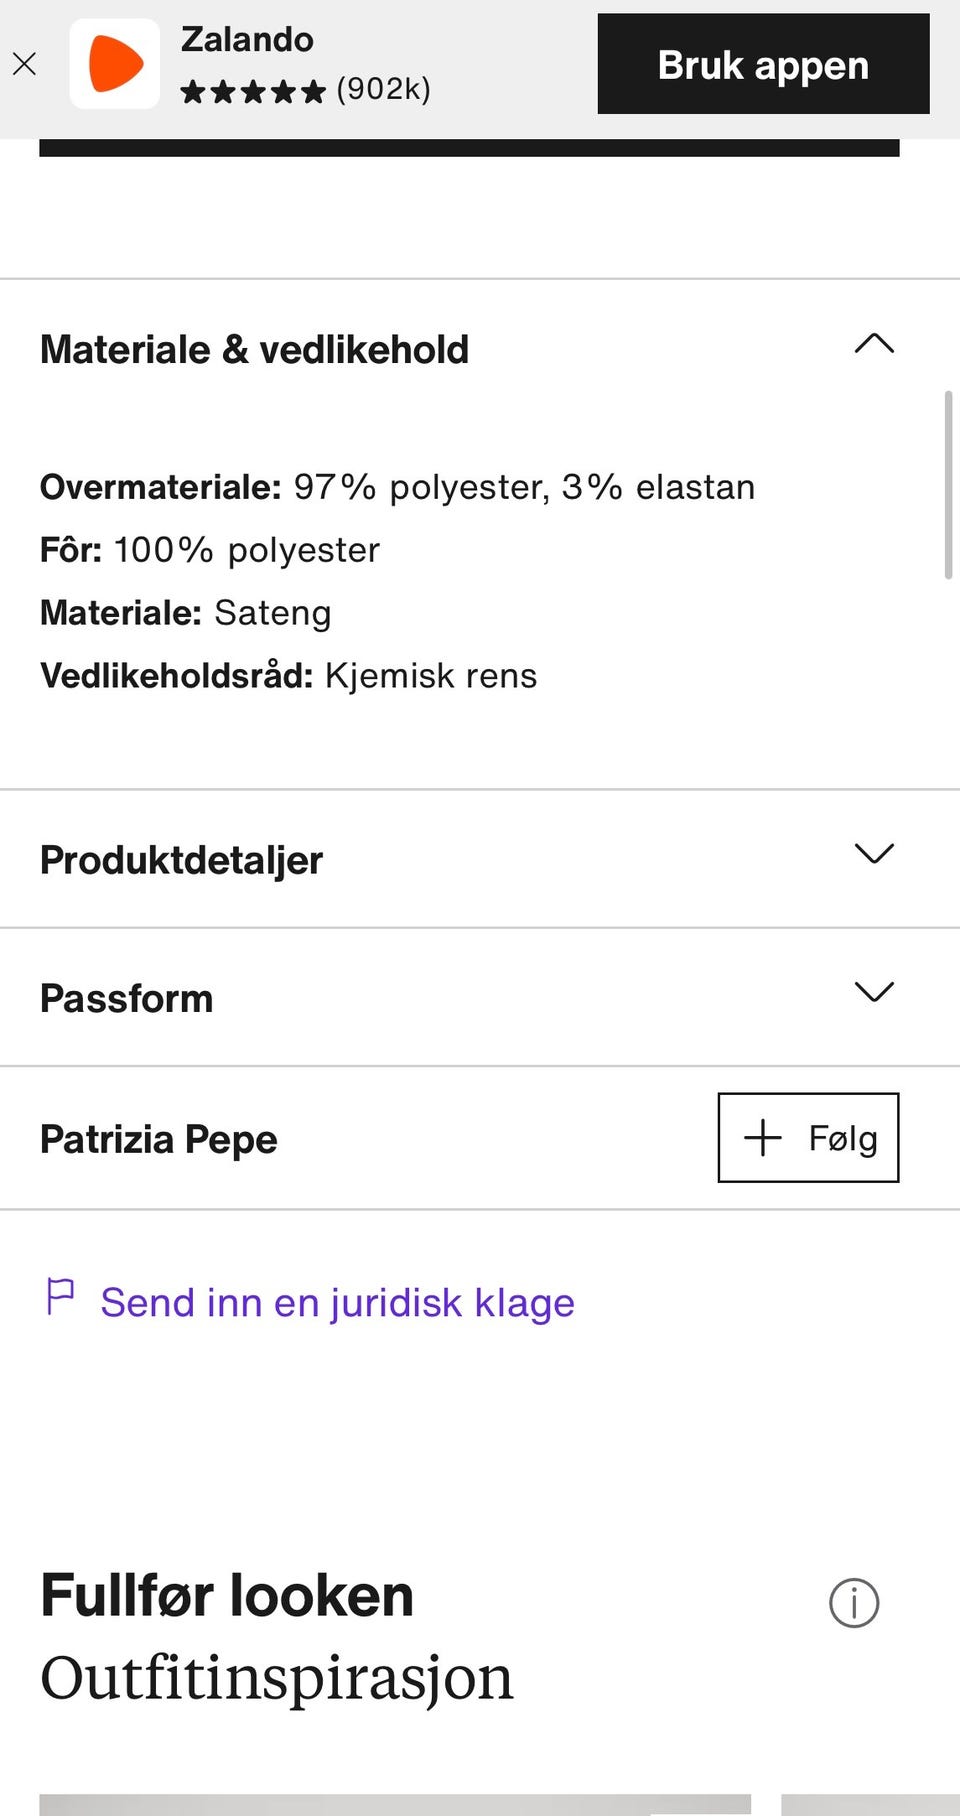
Task: Open the (902k) review count
Action: [384, 90]
